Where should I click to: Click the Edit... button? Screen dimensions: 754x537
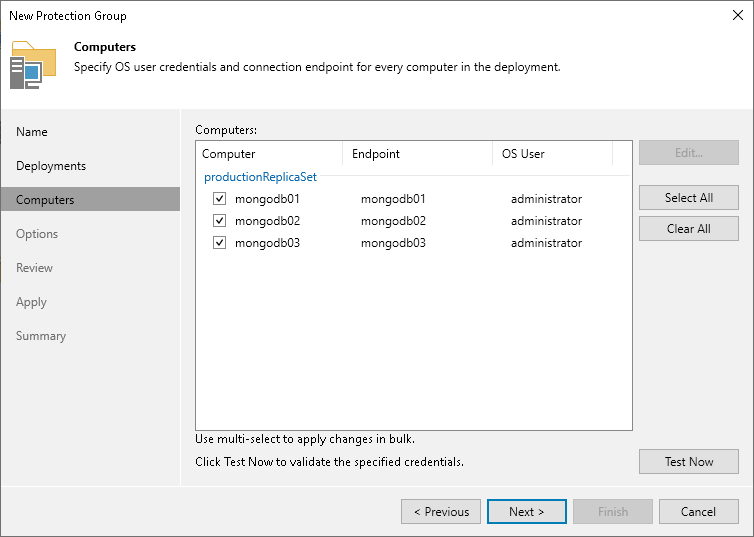pos(689,153)
